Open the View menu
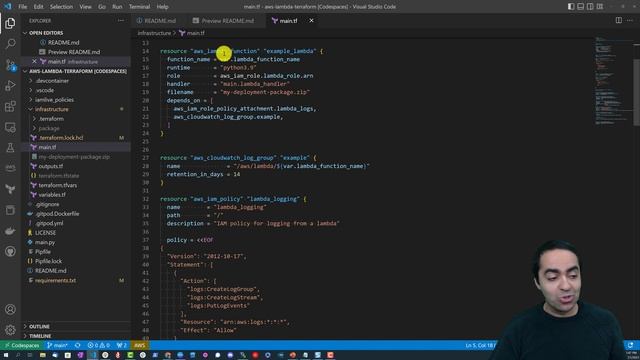640x360 pixels. click(x=85, y=7)
